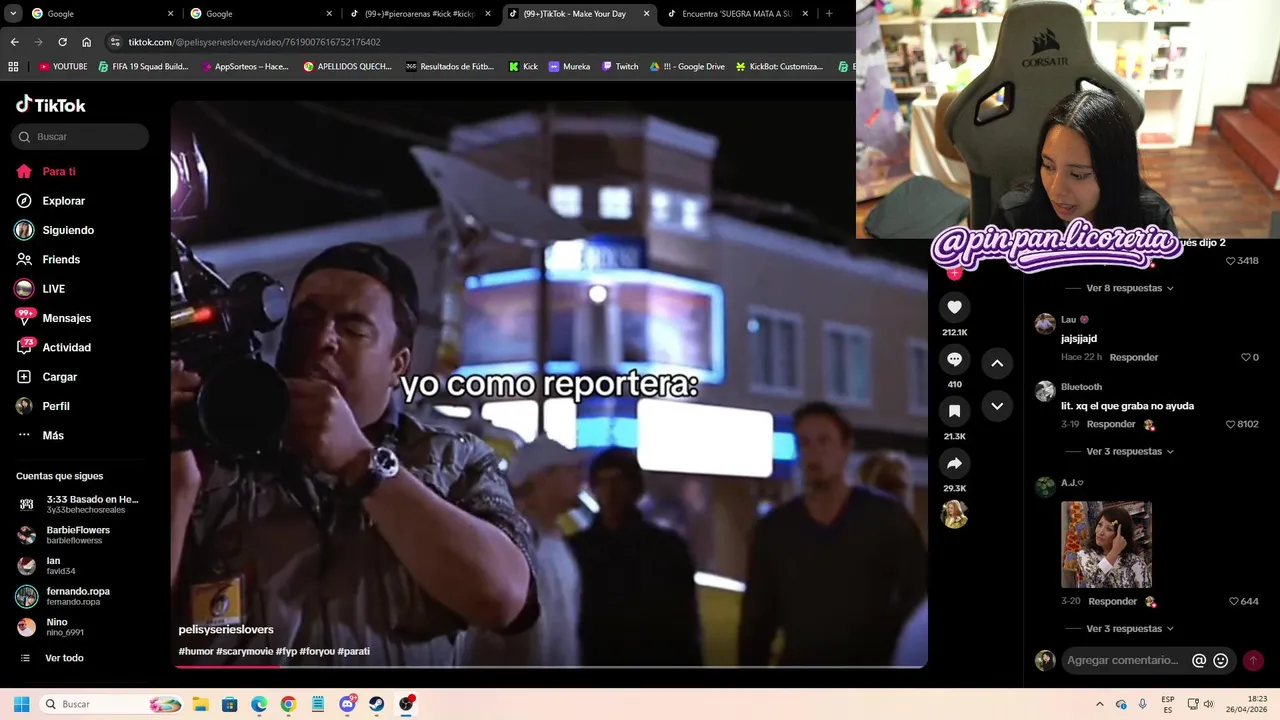The width and height of the screenshot is (1280, 720).
Task: Click Ver todo followed accounts
Action: (x=54, y=658)
